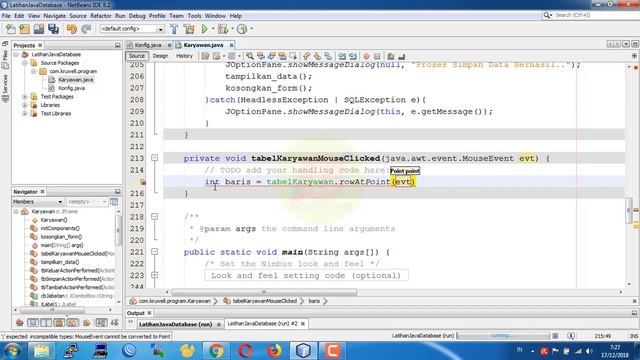Toggle Sort by Source in Navigator
Screen dimensions: 640x360
pyautogui.click(x=115, y=323)
